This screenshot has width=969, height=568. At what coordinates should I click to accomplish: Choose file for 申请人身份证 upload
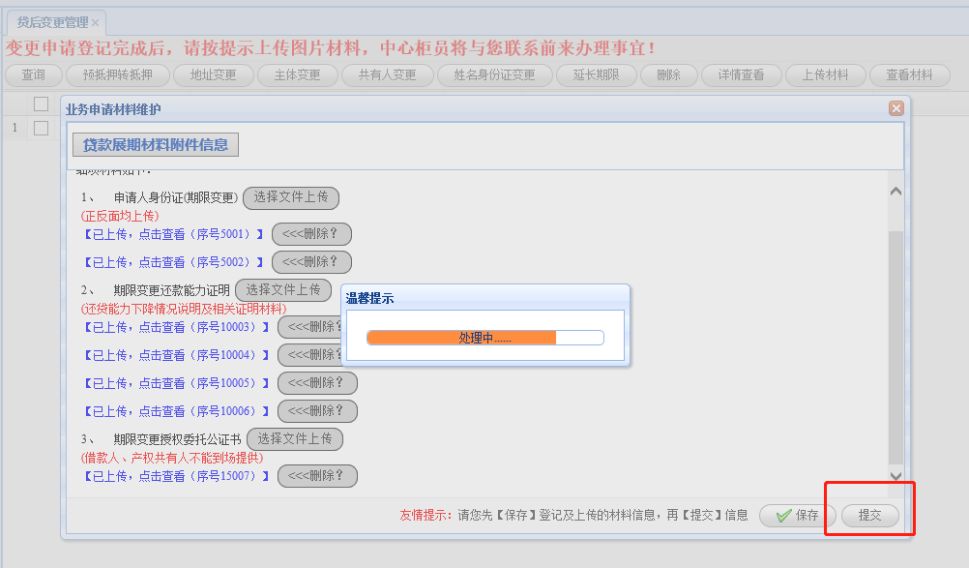pos(291,197)
